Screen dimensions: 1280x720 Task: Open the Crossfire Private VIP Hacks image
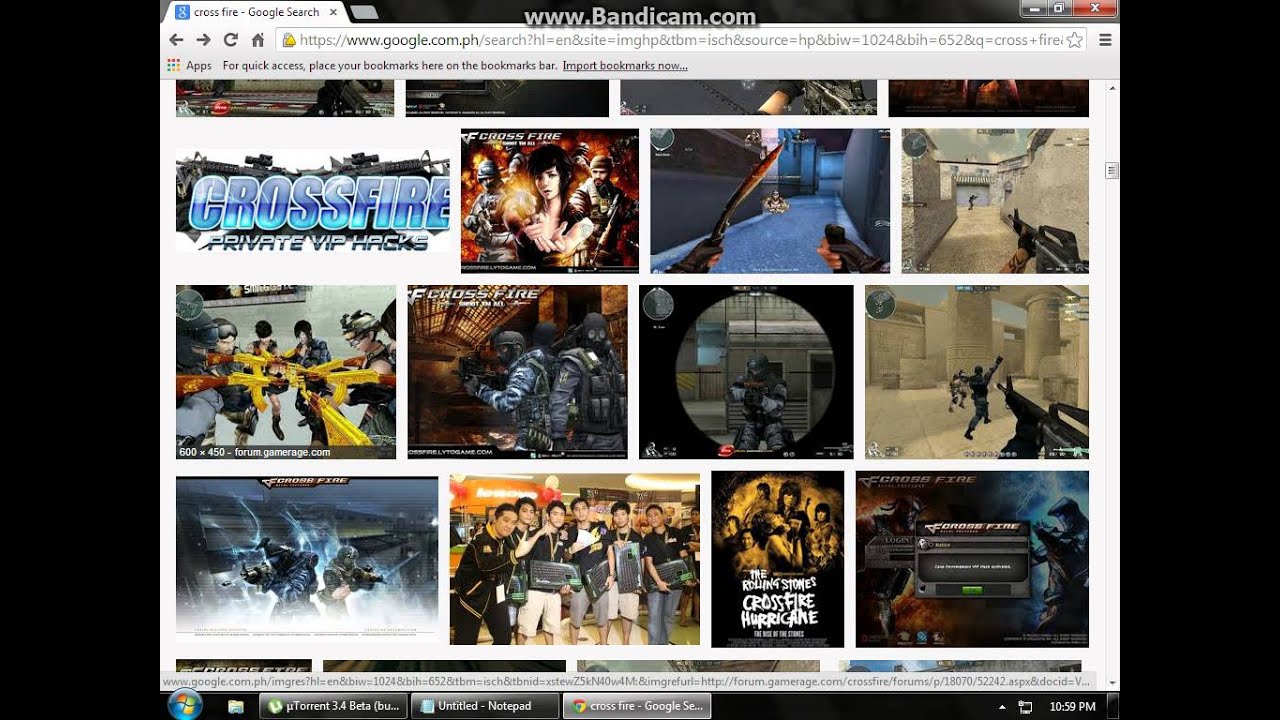(x=313, y=201)
